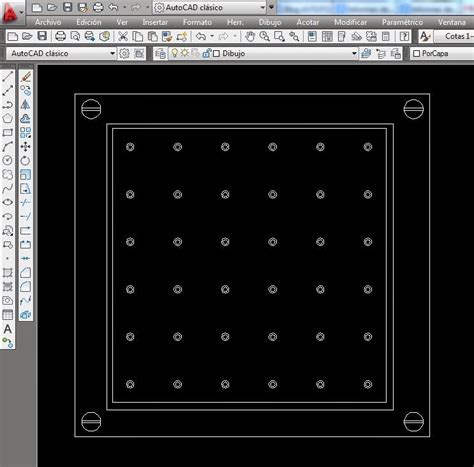Select the Ellipse tool
This screenshot has height=467, width=474.
7,202
